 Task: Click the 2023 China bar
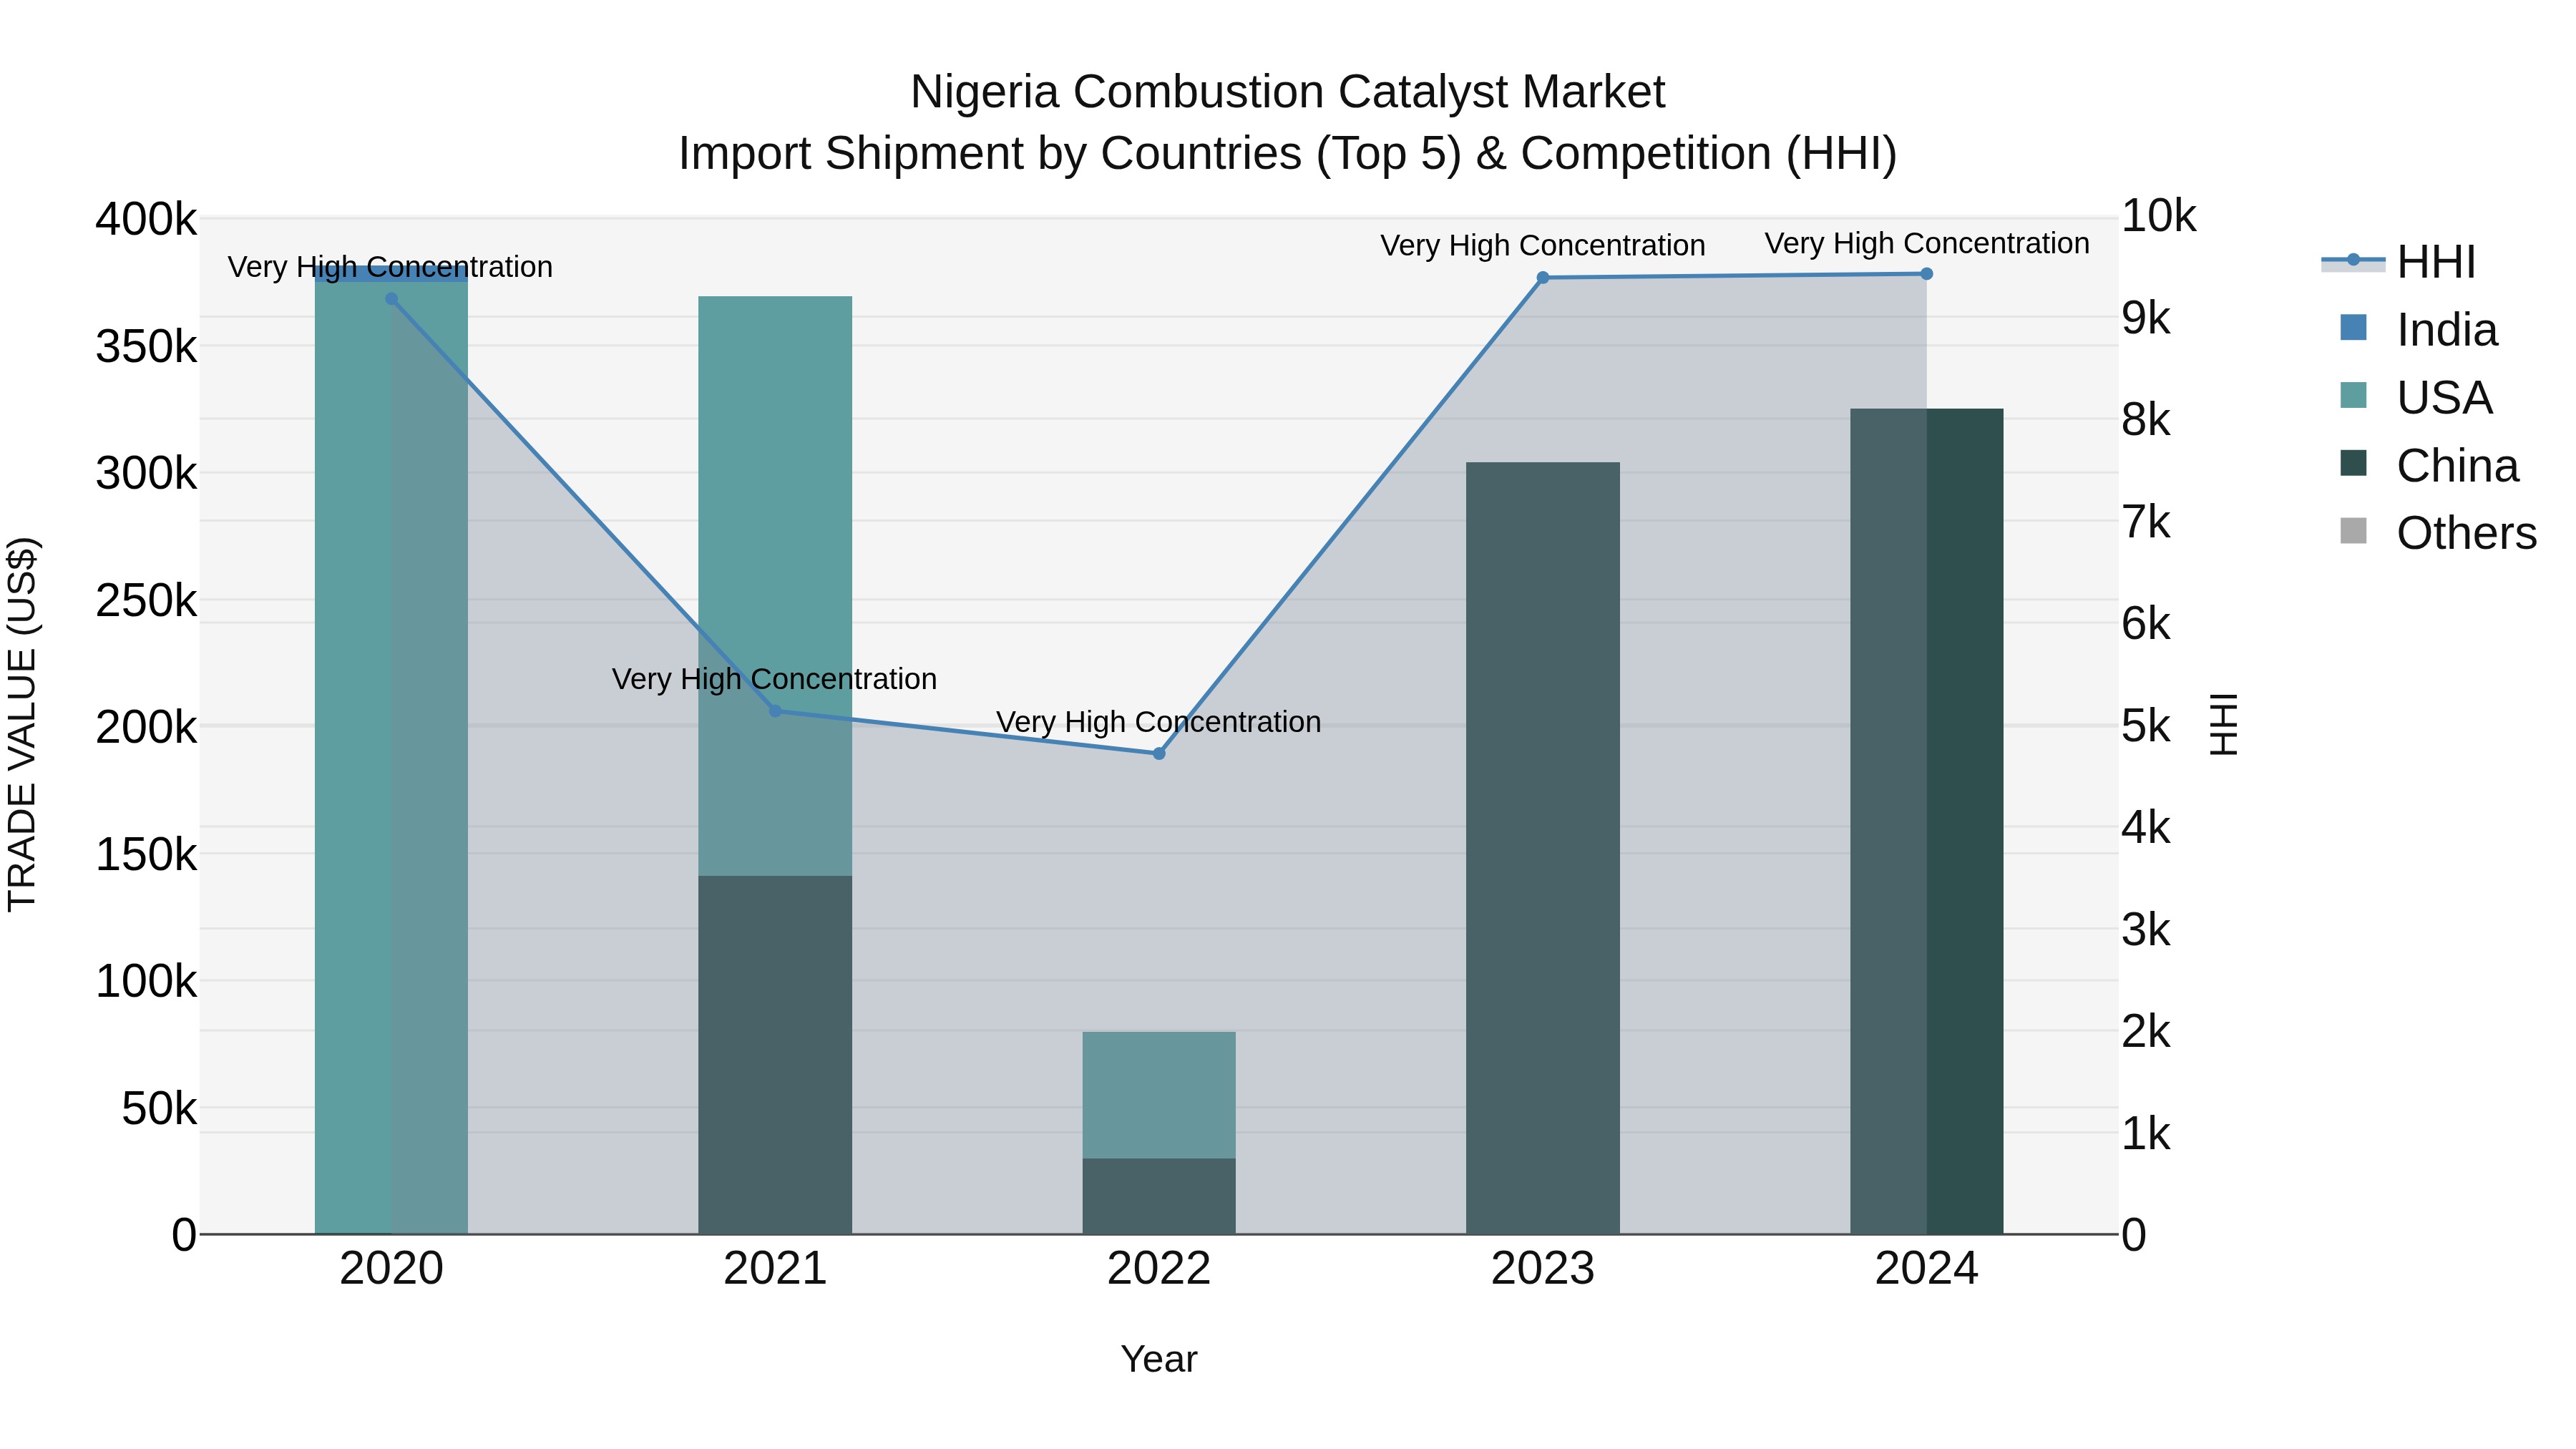tap(1543, 848)
